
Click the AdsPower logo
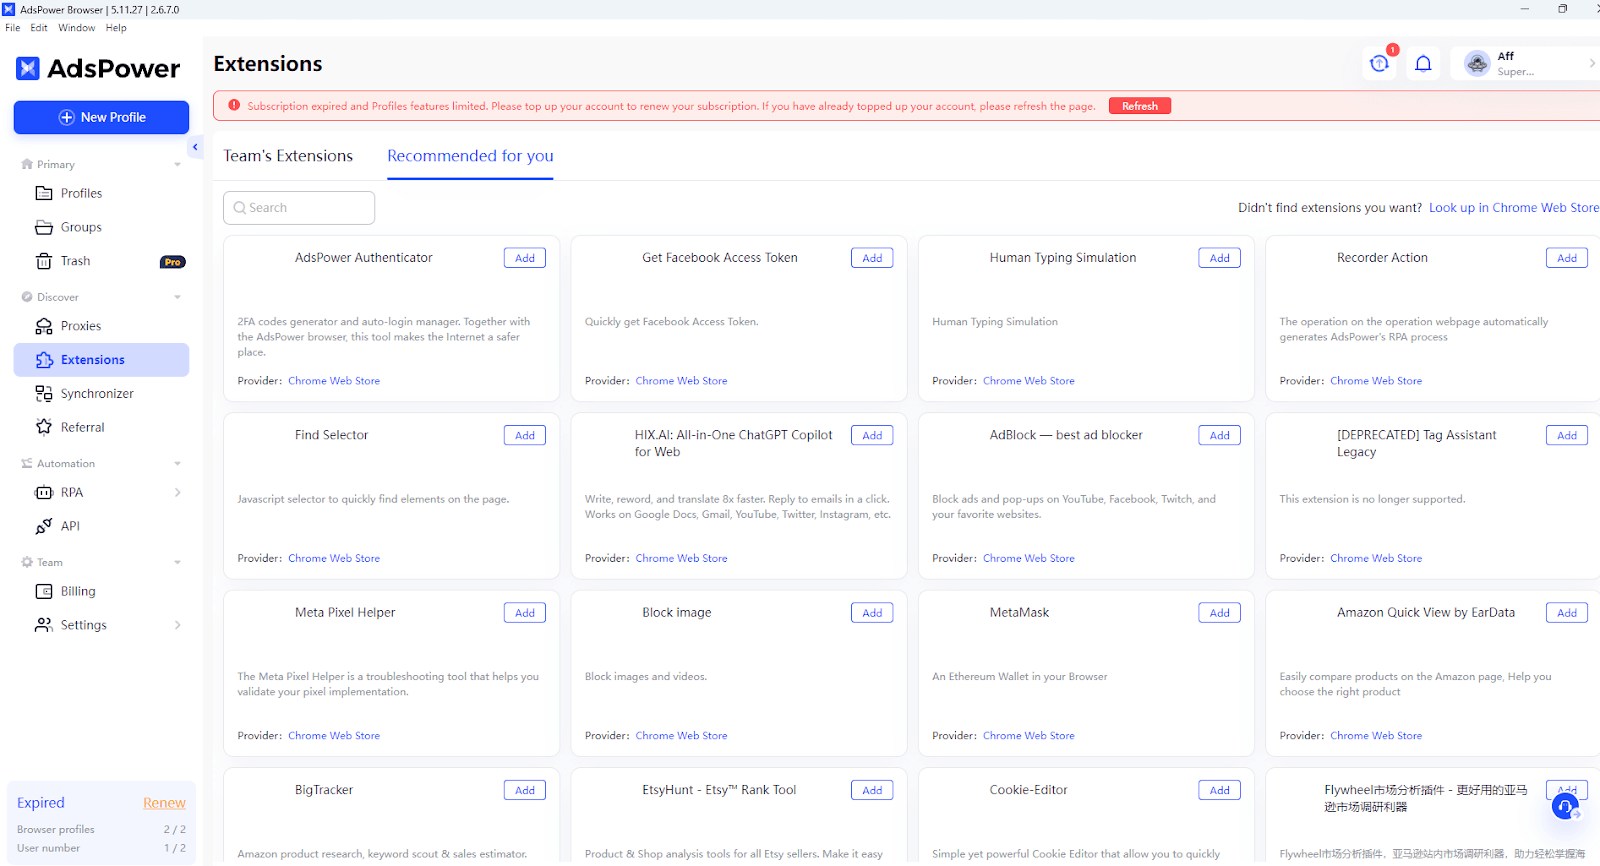(98, 68)
